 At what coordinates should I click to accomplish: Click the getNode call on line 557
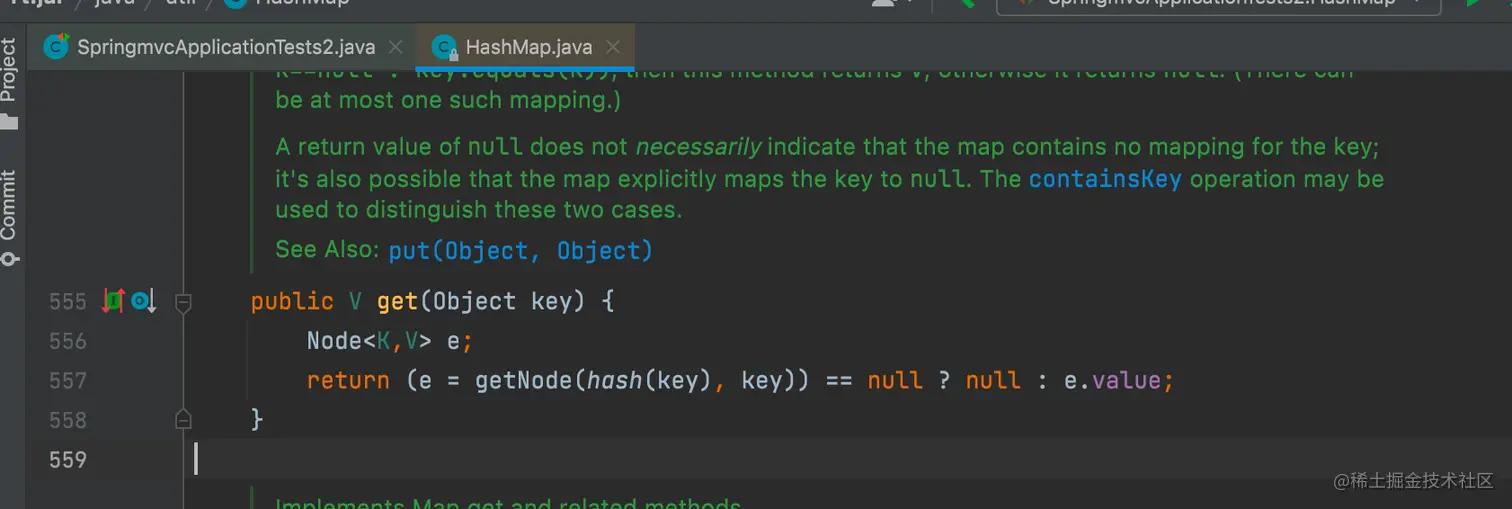pyautogui.click(x=524, y=380)
